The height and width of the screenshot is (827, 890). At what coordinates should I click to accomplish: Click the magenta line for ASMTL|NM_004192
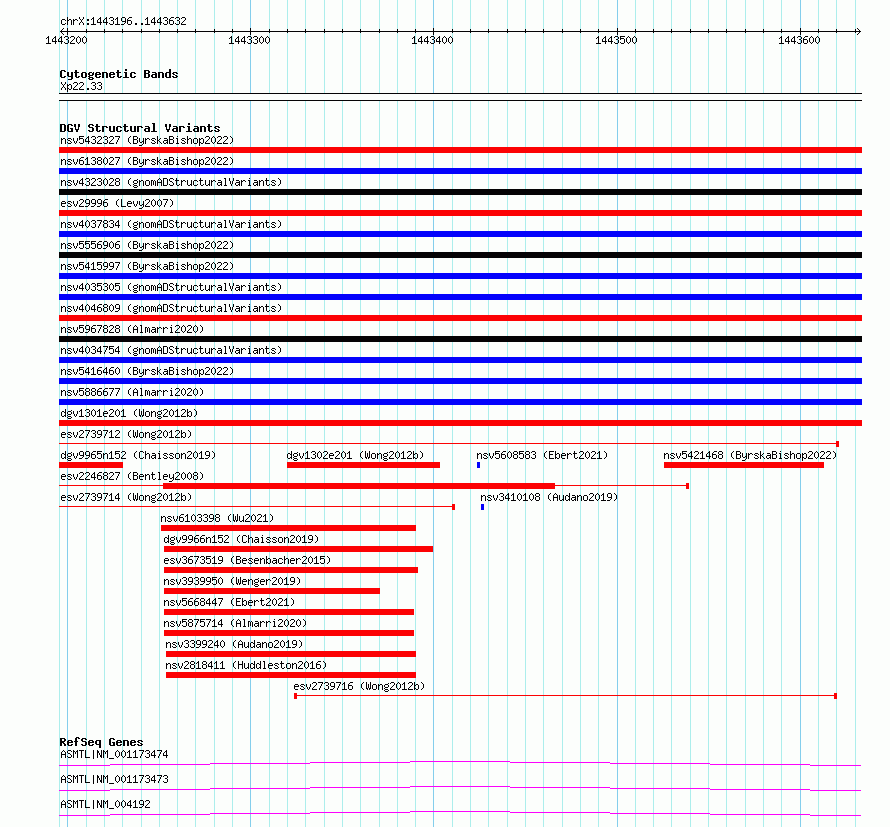click(x=460, y=813)
